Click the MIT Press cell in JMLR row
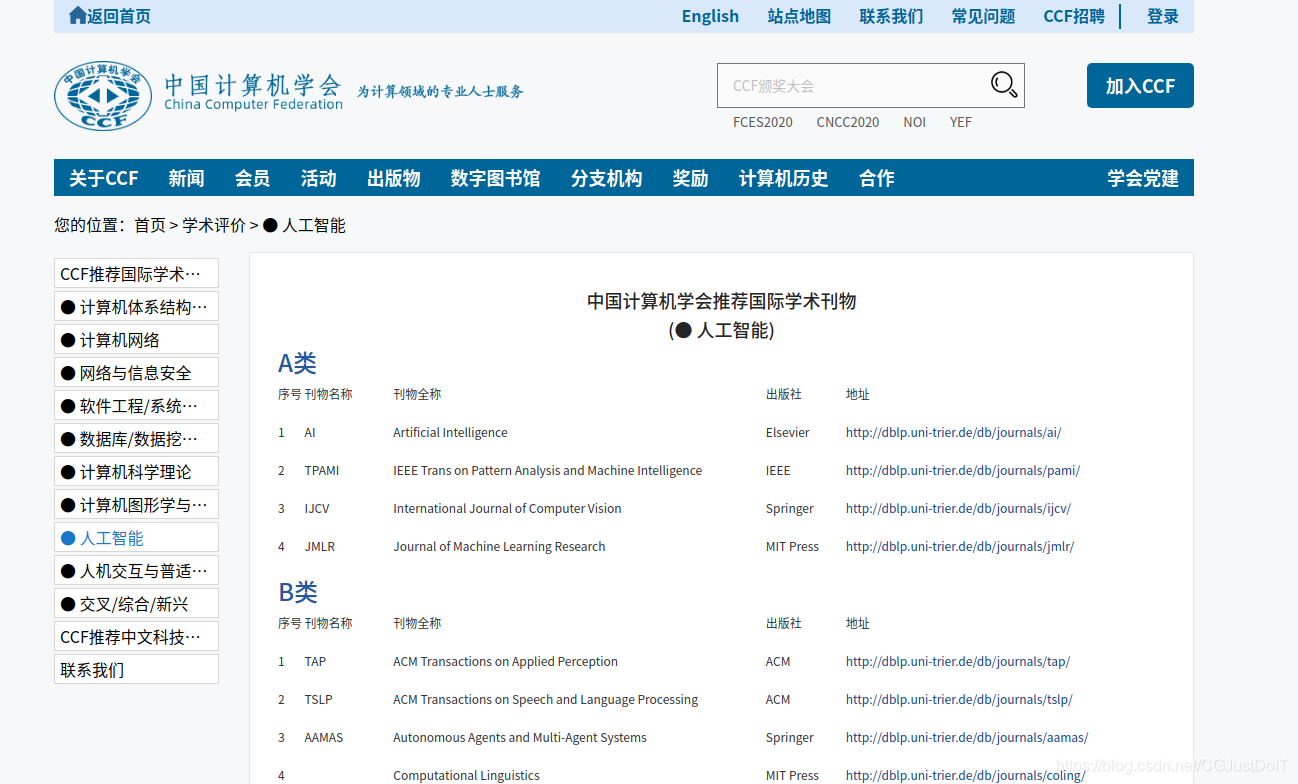The image size is (1298, 784). (792, 547)
